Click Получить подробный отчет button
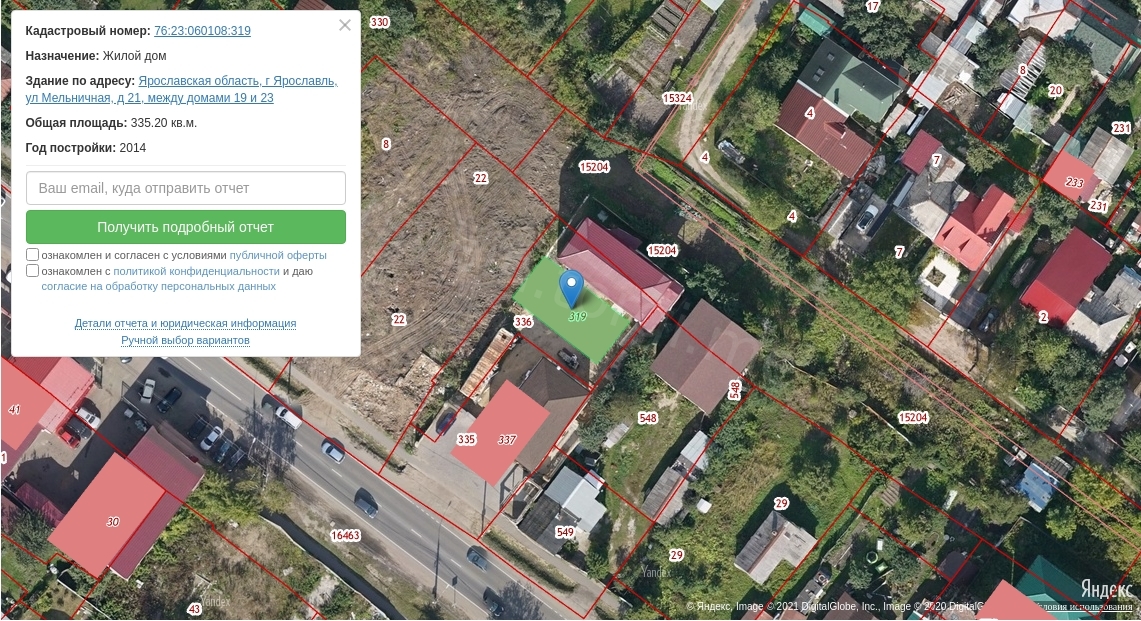 (x=186, y=227)
